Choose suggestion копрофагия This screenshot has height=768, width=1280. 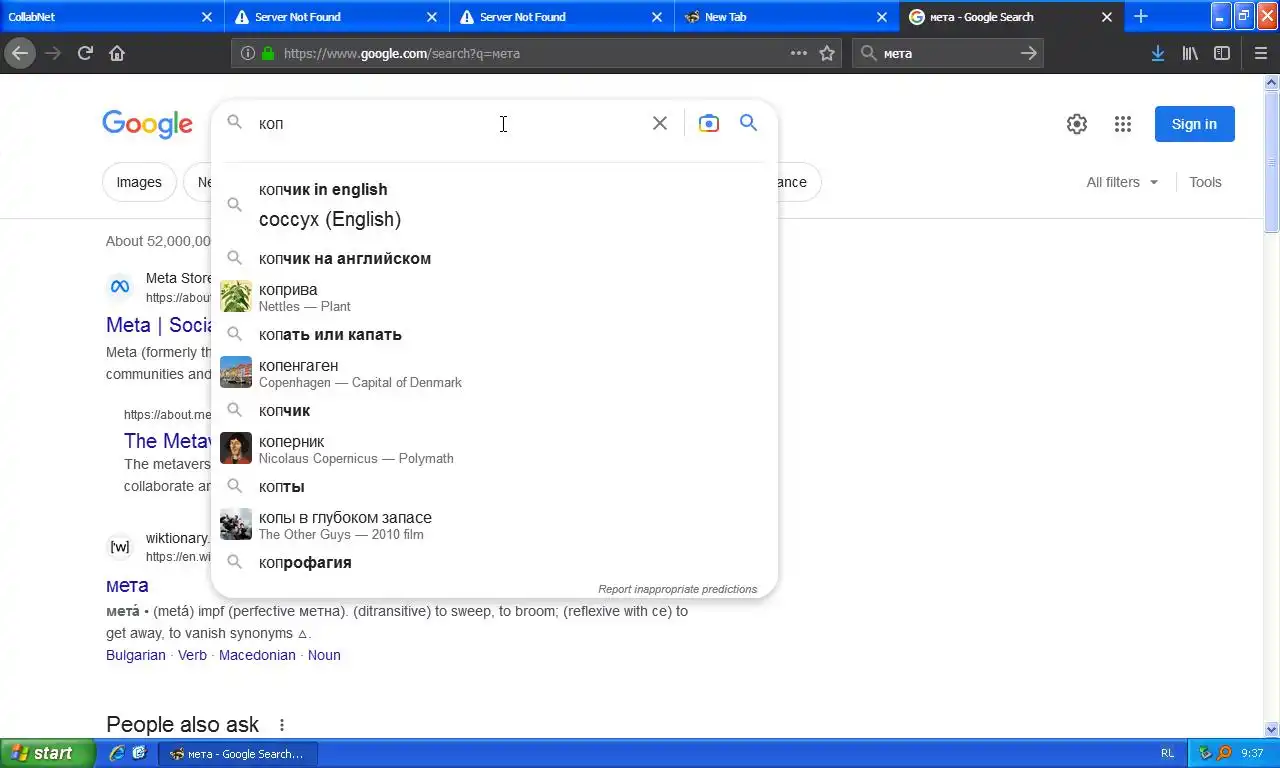(494, 562)
